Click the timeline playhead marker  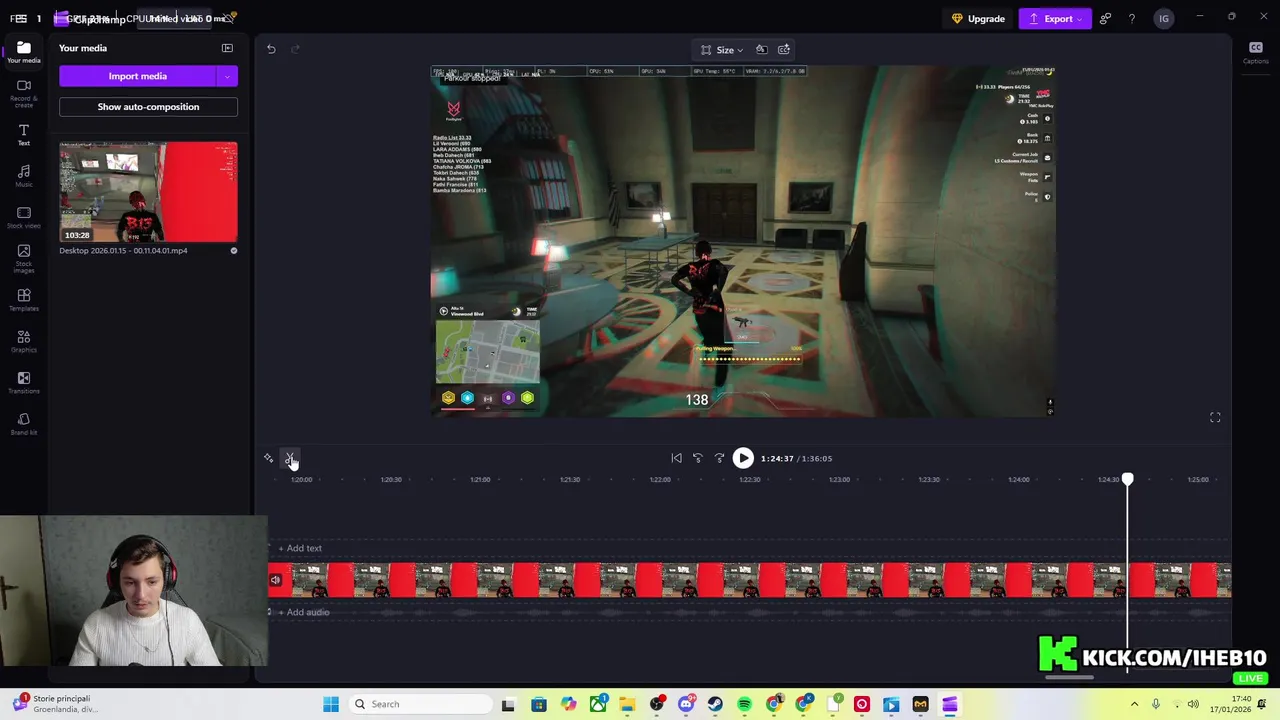tap(1127, 481)
